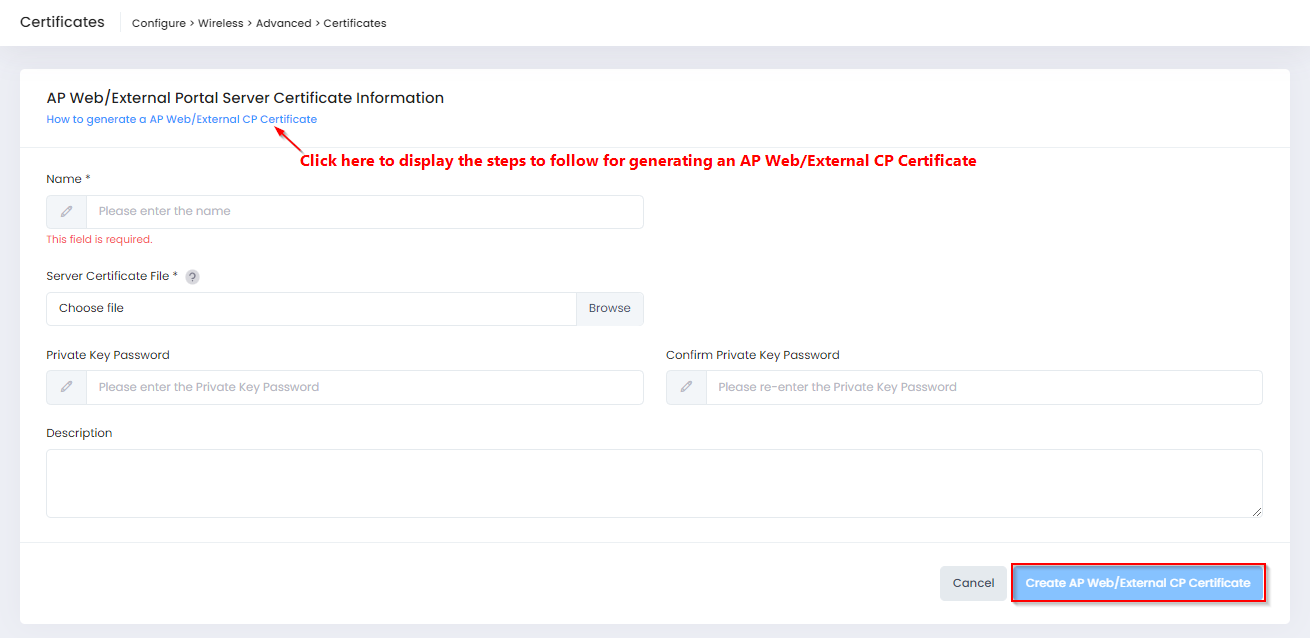Select the Certificates breadcrumb item

coord(355,23)
